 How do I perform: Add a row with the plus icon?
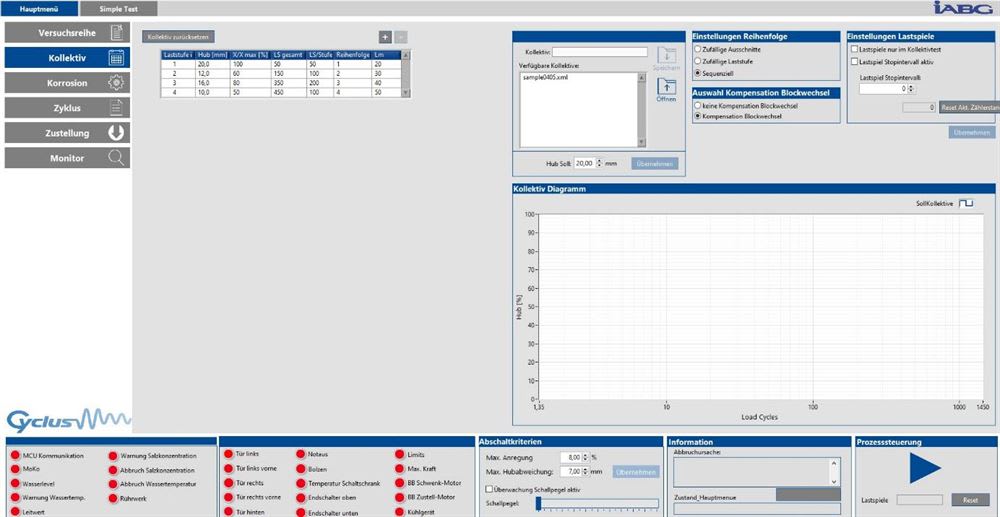point(385,37)
